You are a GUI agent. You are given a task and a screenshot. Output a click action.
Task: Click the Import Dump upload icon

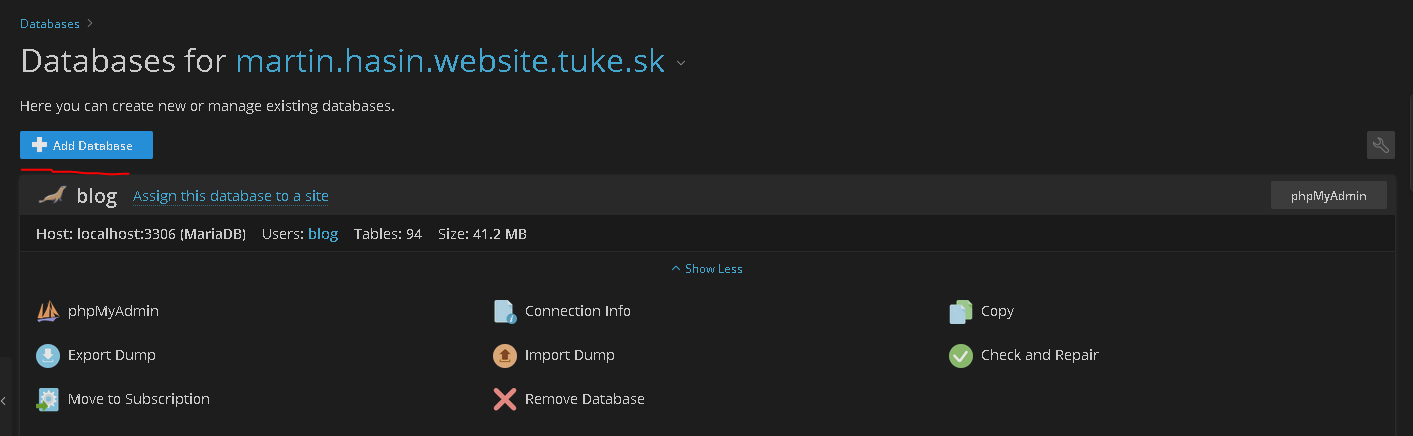coord(505,356)
